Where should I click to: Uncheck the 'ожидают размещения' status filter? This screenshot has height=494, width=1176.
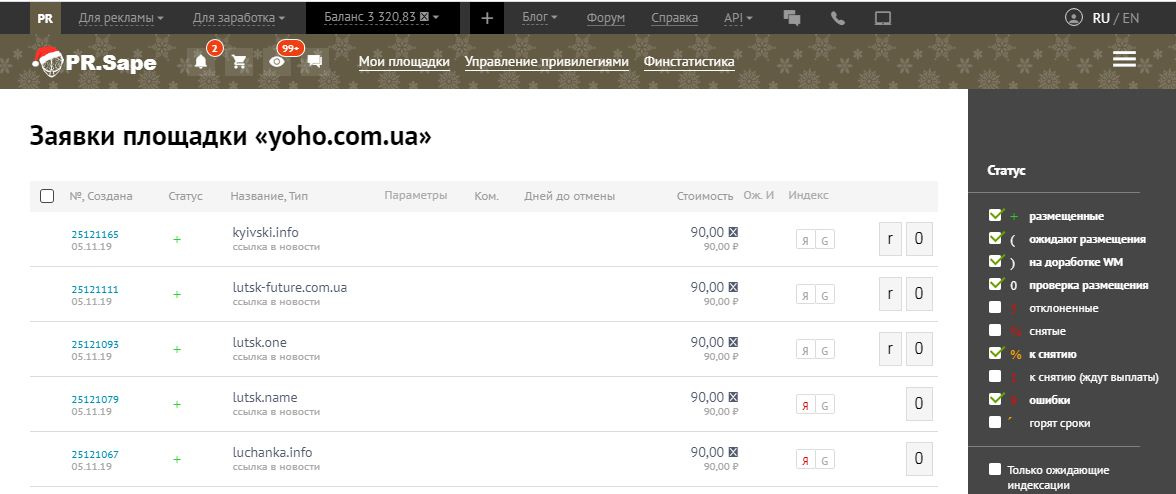click(995, 239)
